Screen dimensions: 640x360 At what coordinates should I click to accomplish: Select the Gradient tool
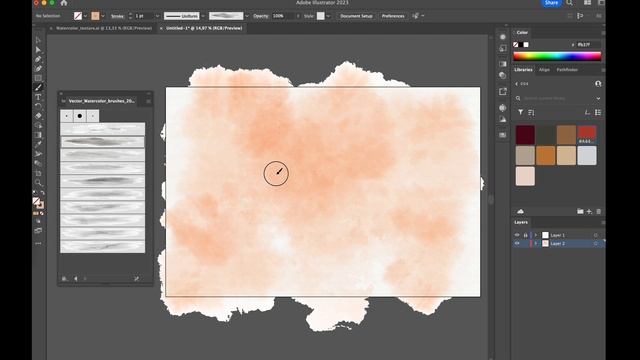38,135
